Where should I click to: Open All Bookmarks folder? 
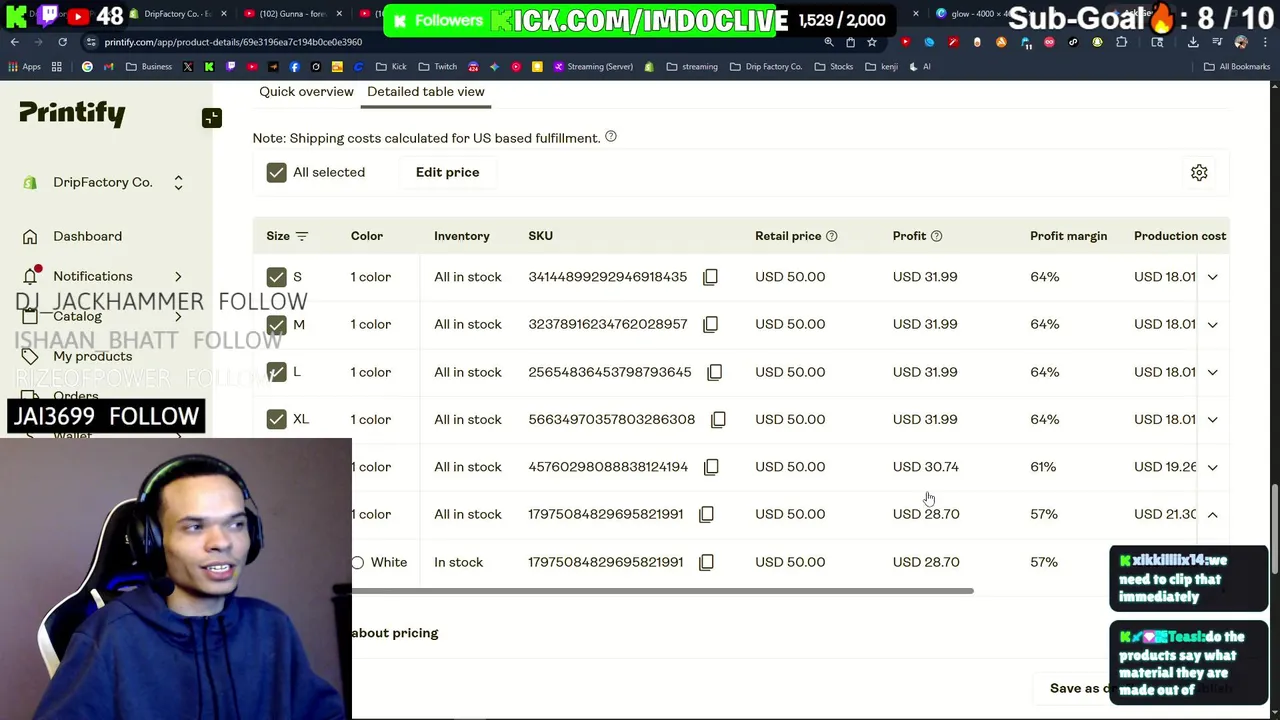[1237, 67]
